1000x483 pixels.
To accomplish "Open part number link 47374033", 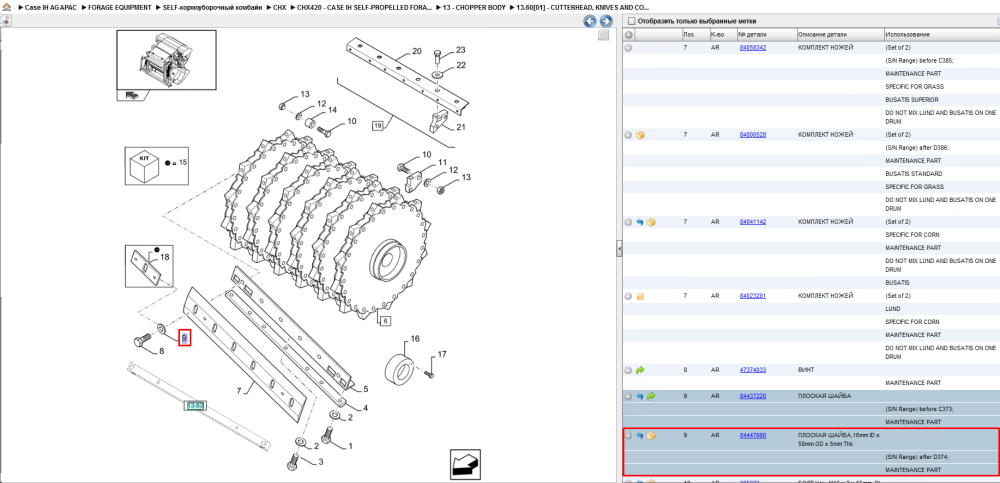I will pos(753,370).
